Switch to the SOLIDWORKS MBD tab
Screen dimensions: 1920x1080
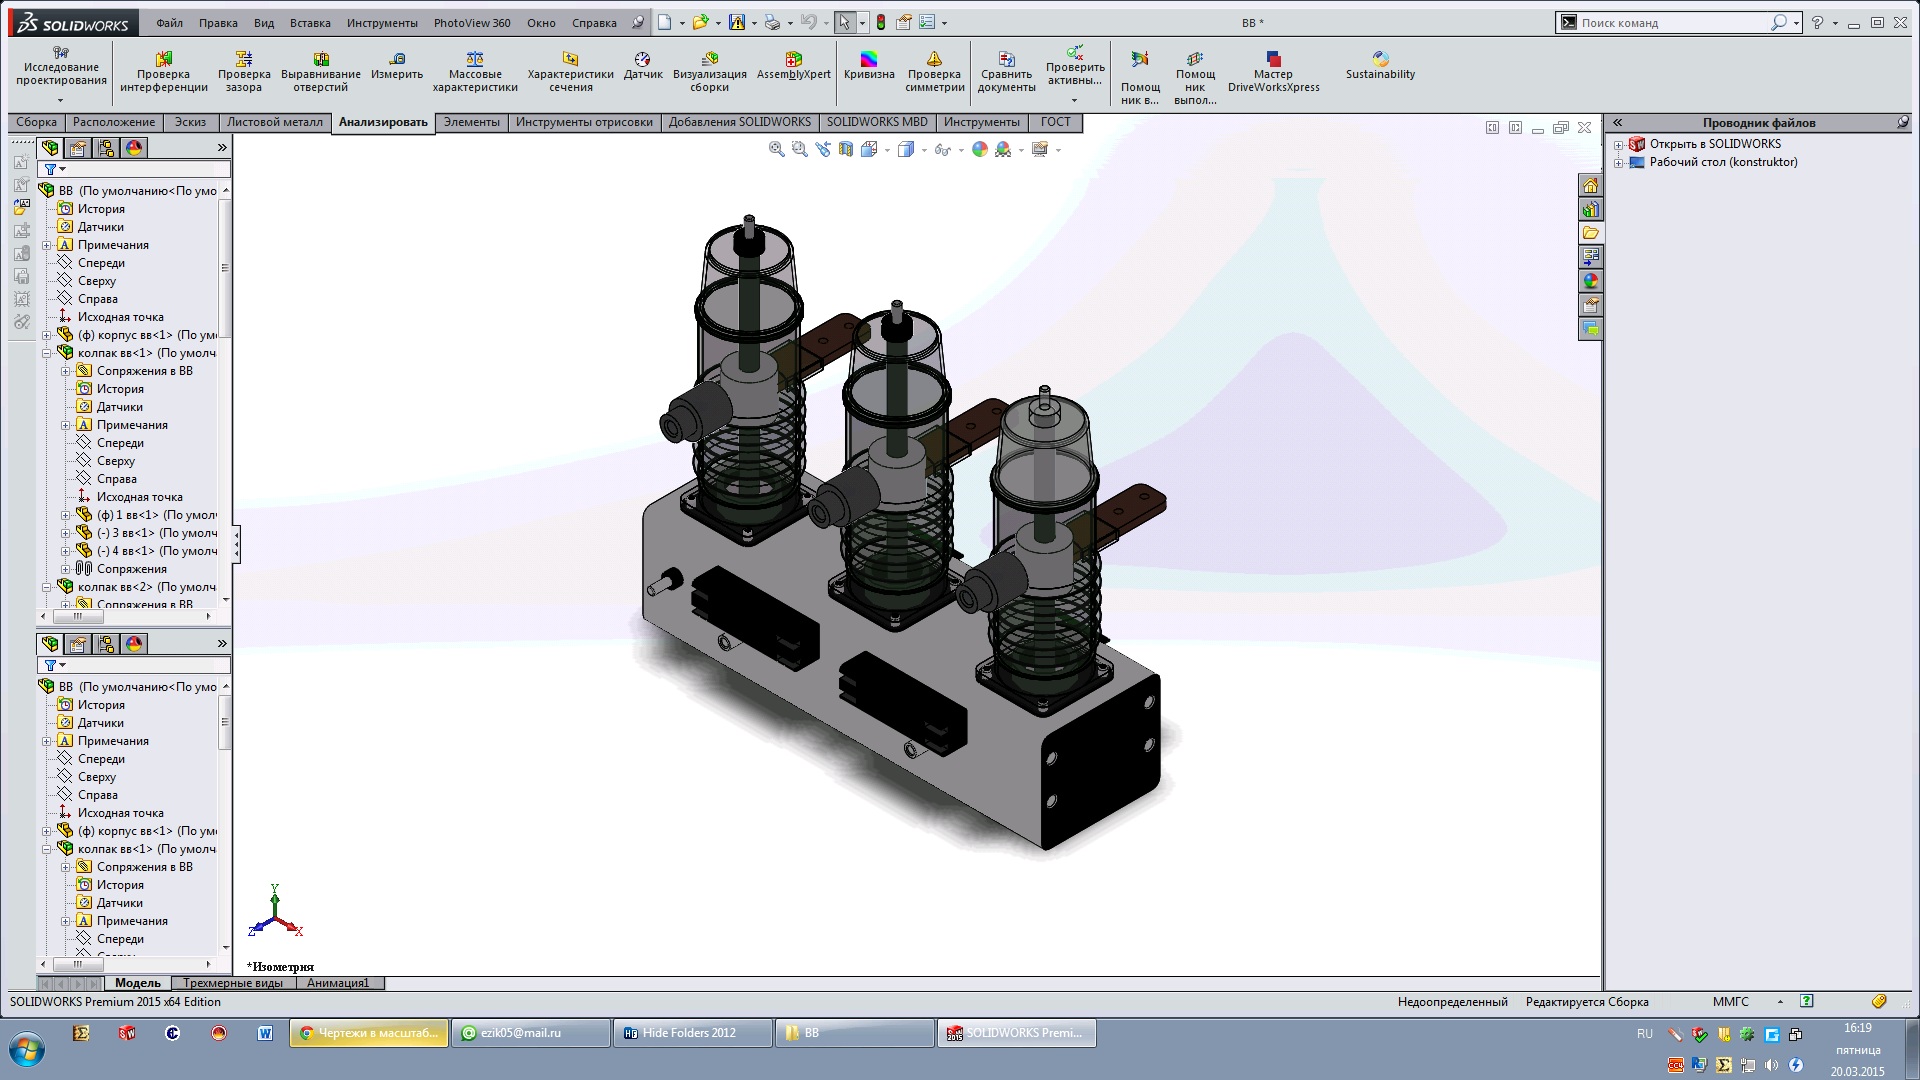tap(877, 122)
